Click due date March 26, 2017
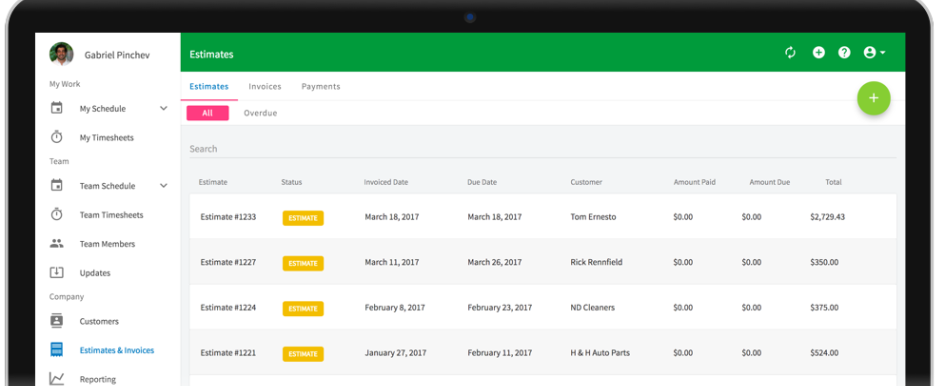The height and width of the screenshot is (386, 945). tap(495, 262)
